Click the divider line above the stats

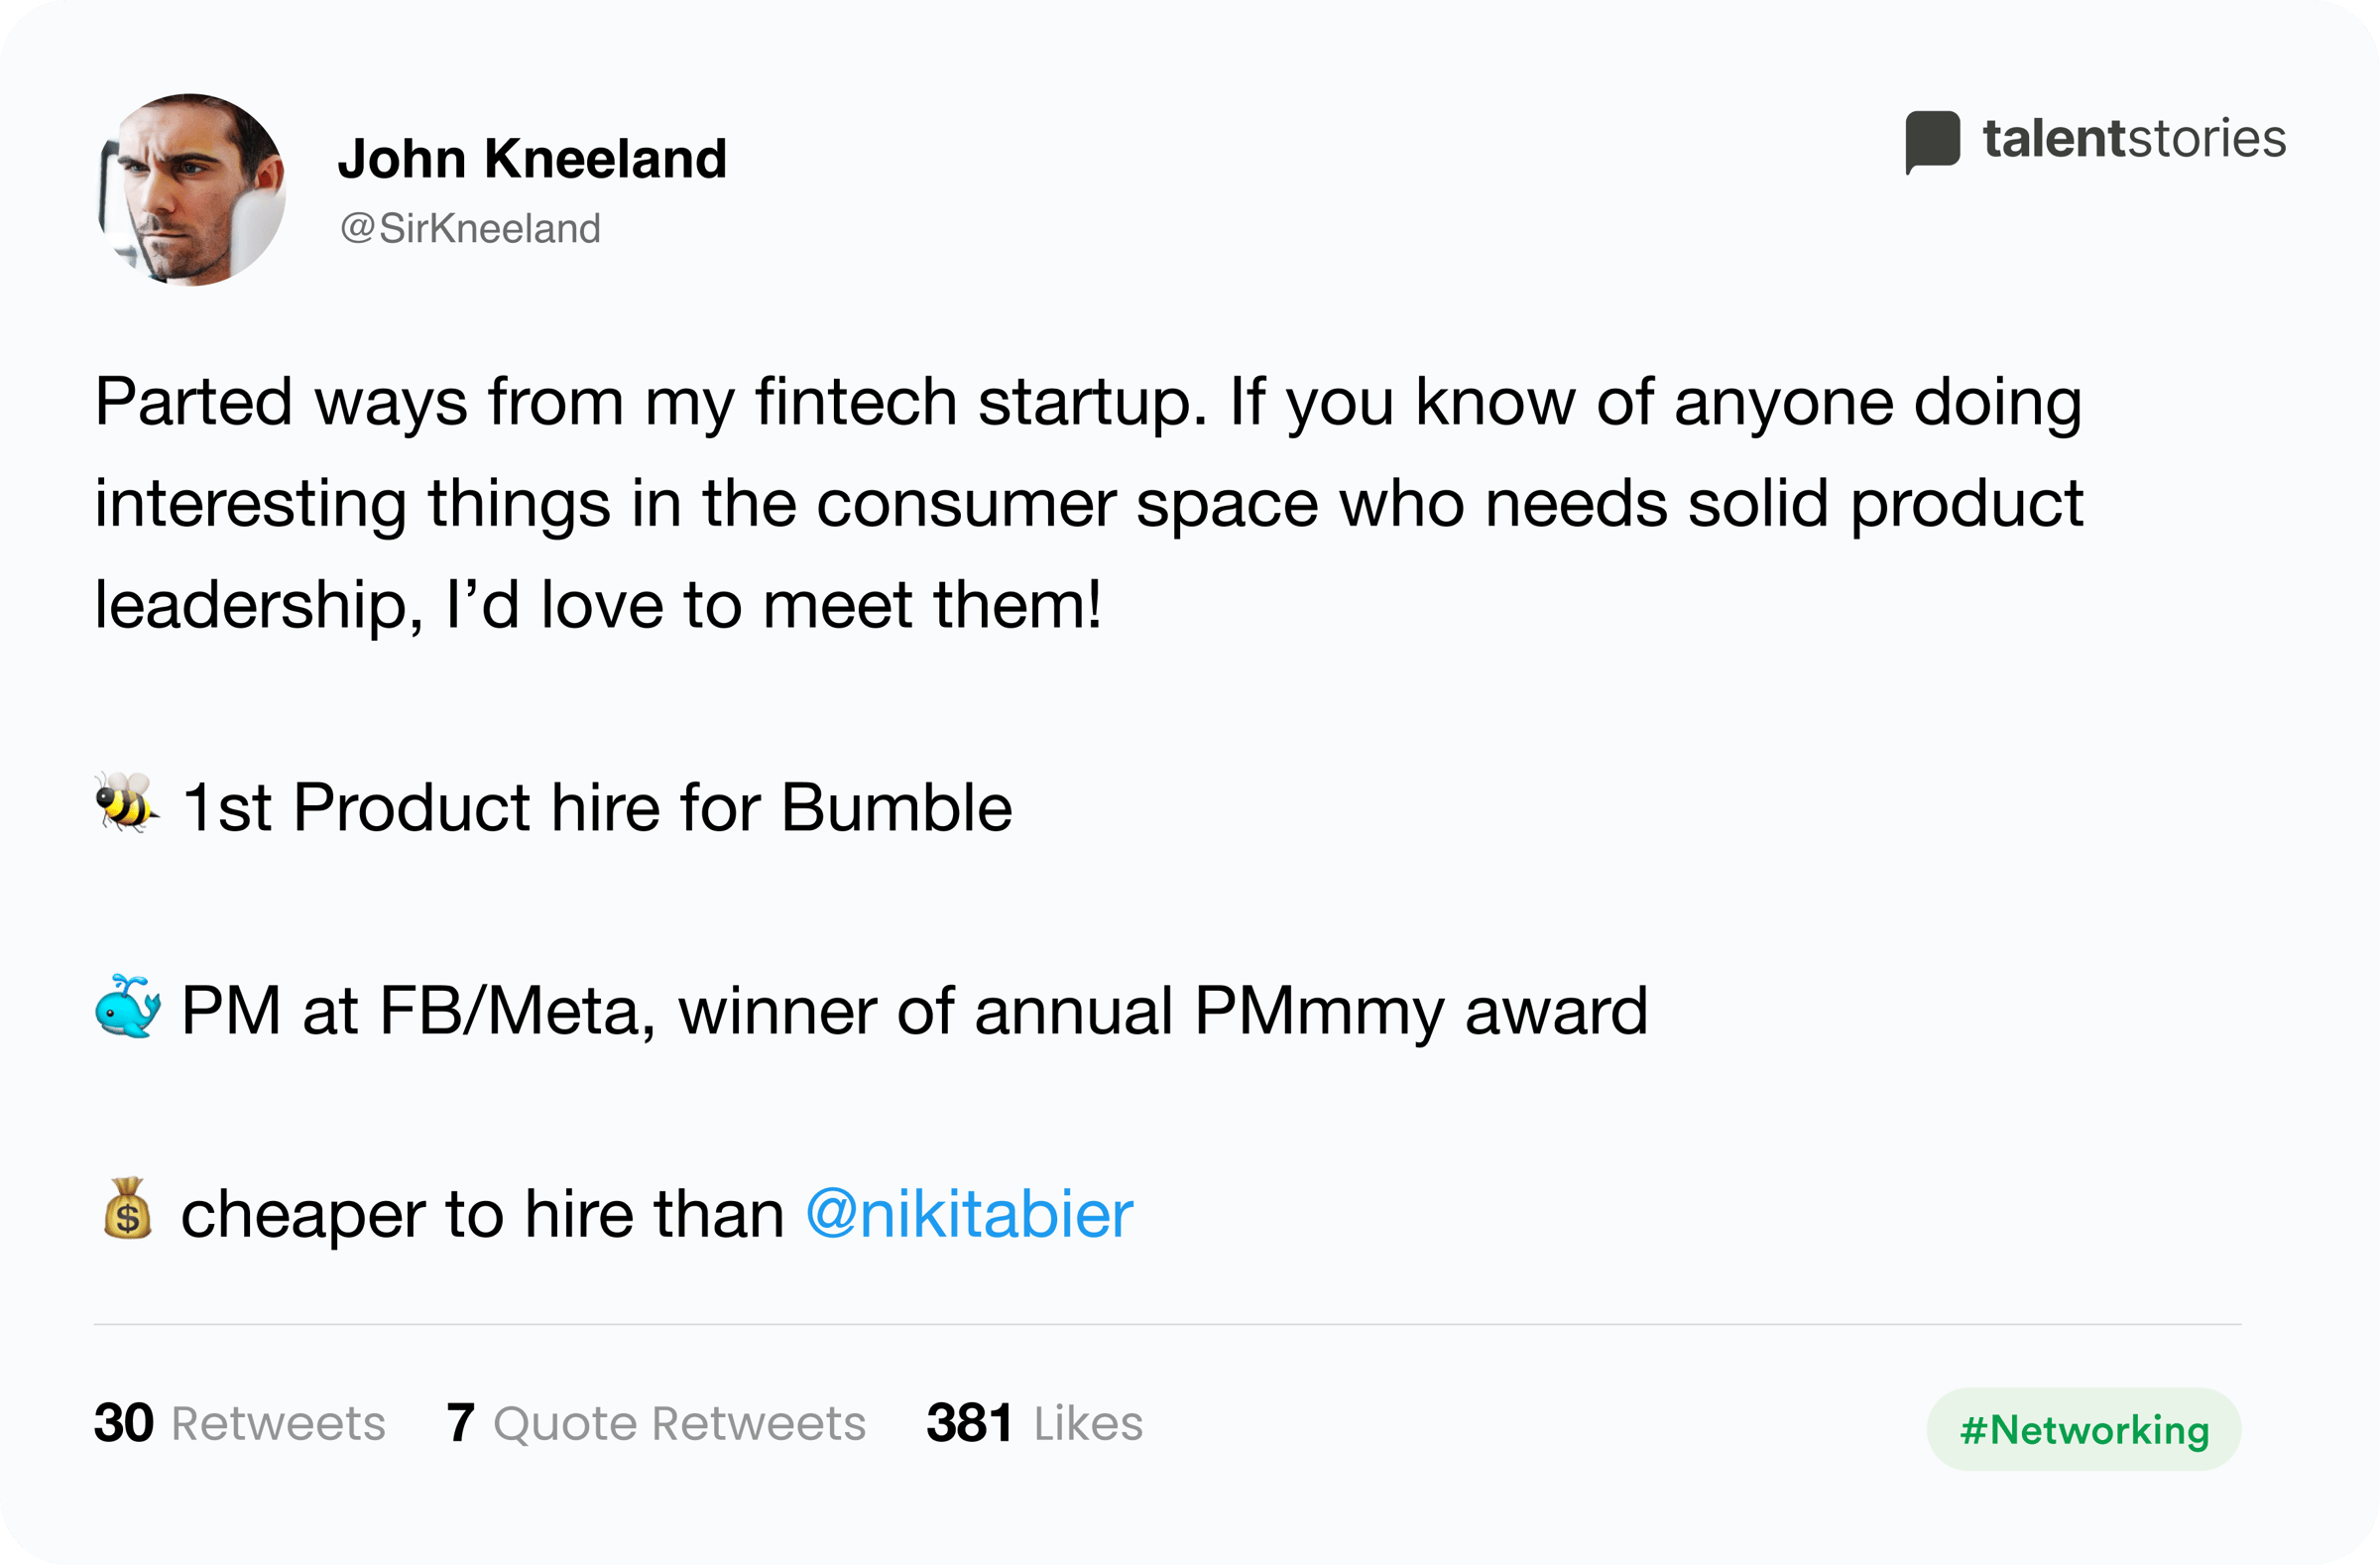[1167, 1324]
